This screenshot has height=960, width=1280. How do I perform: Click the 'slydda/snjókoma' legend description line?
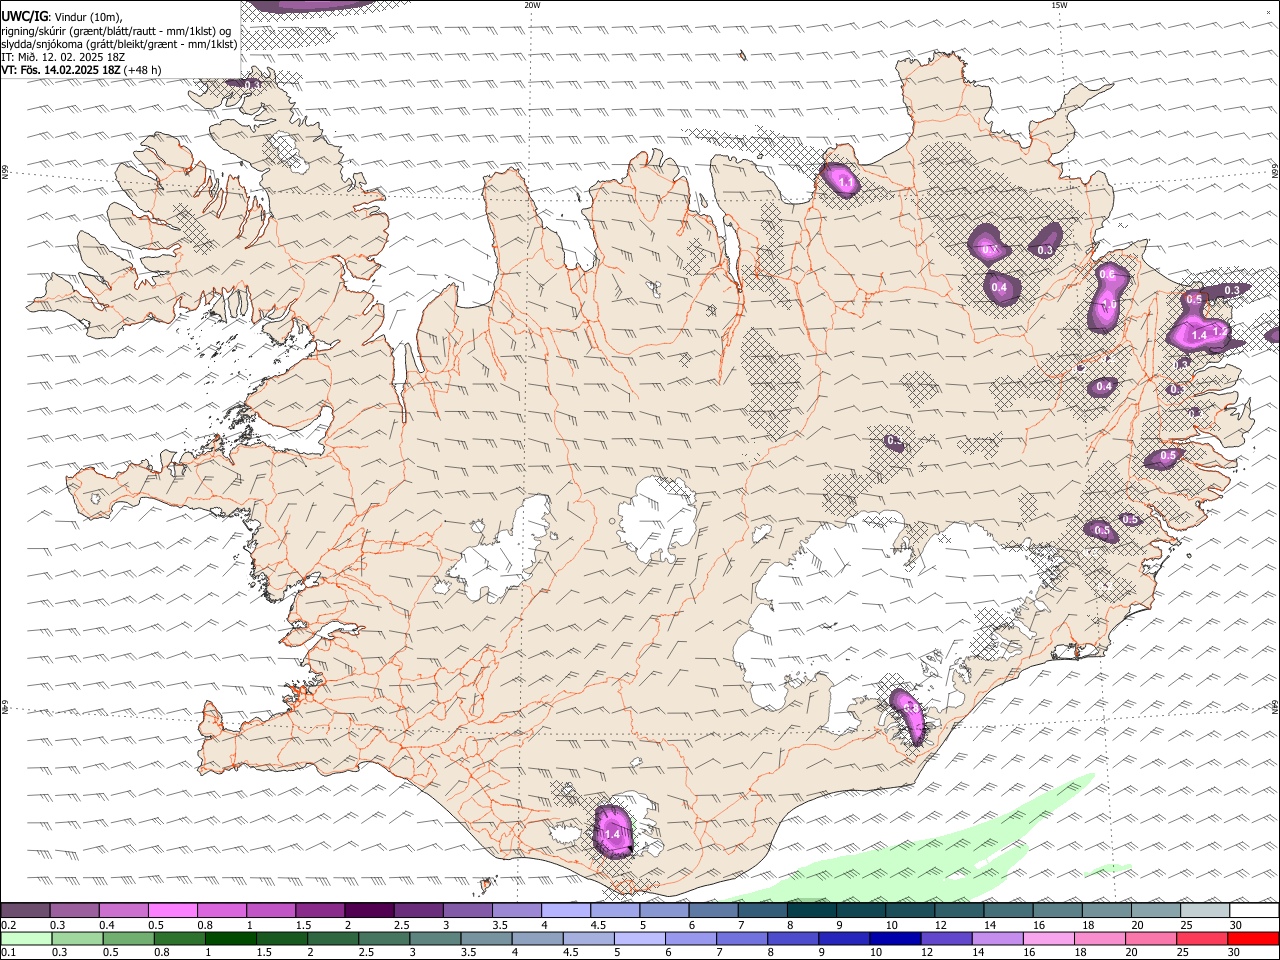click(119, 43)
